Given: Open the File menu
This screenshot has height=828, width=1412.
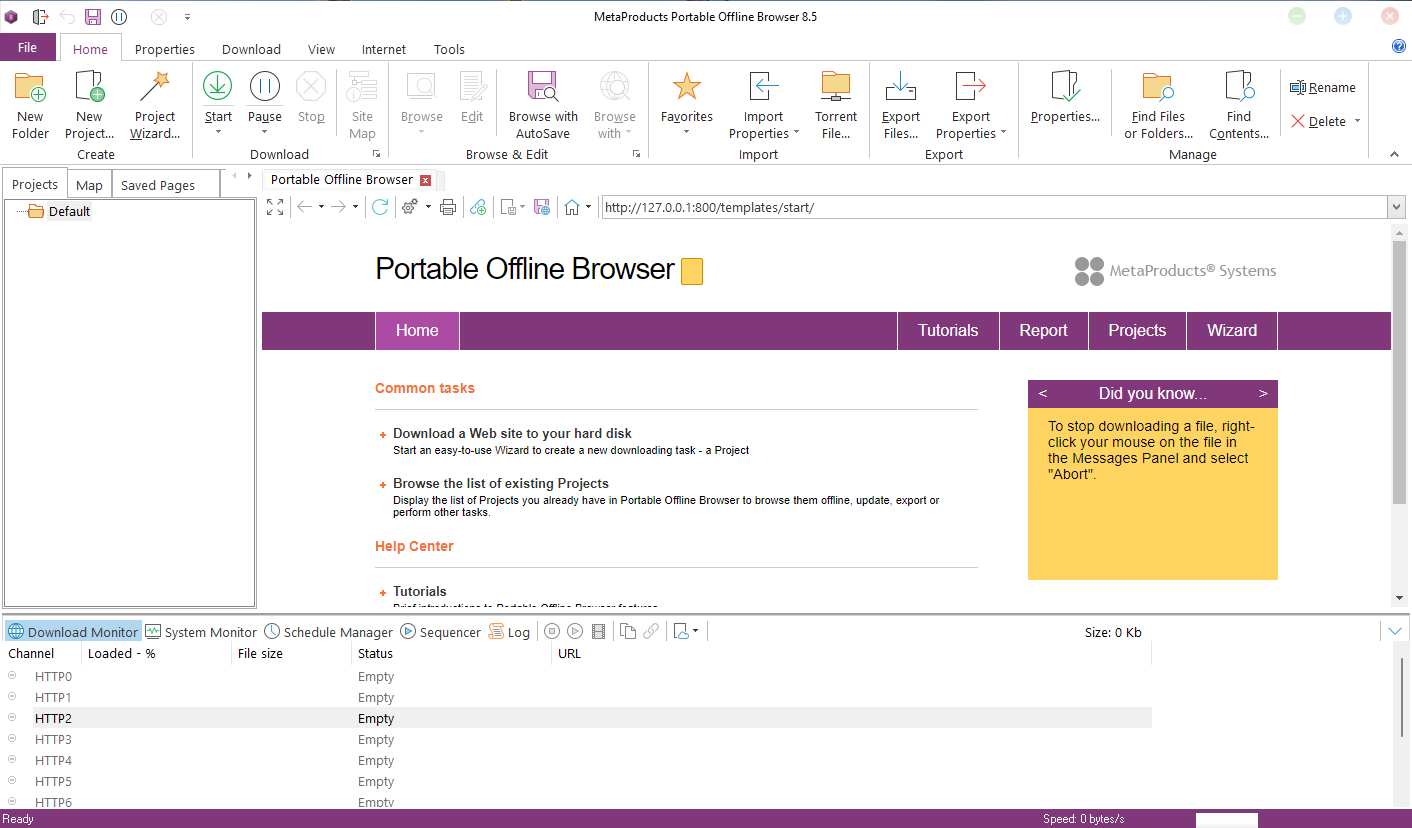Looking at the screenshot, I should [x=28, y=47].
